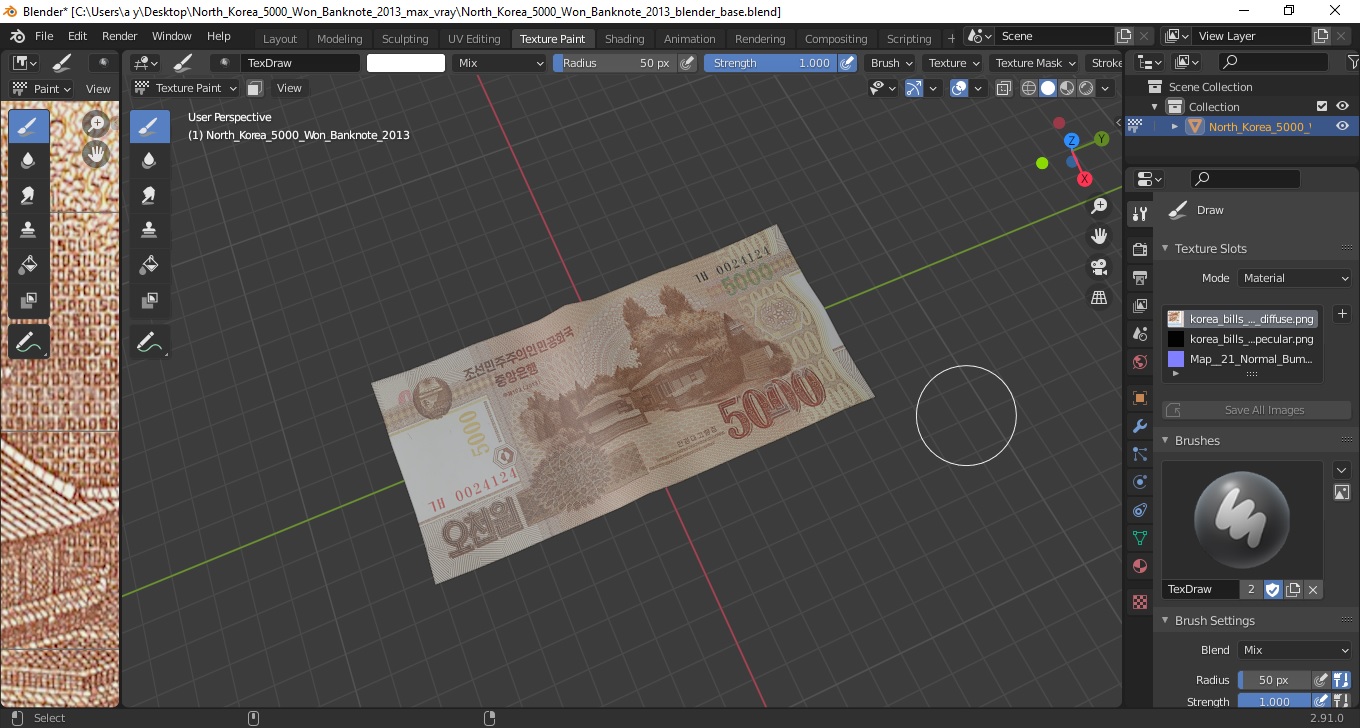
Task: Select the Soften tool in 3D viewport toolbar
Action: click(x=149, y=160)
